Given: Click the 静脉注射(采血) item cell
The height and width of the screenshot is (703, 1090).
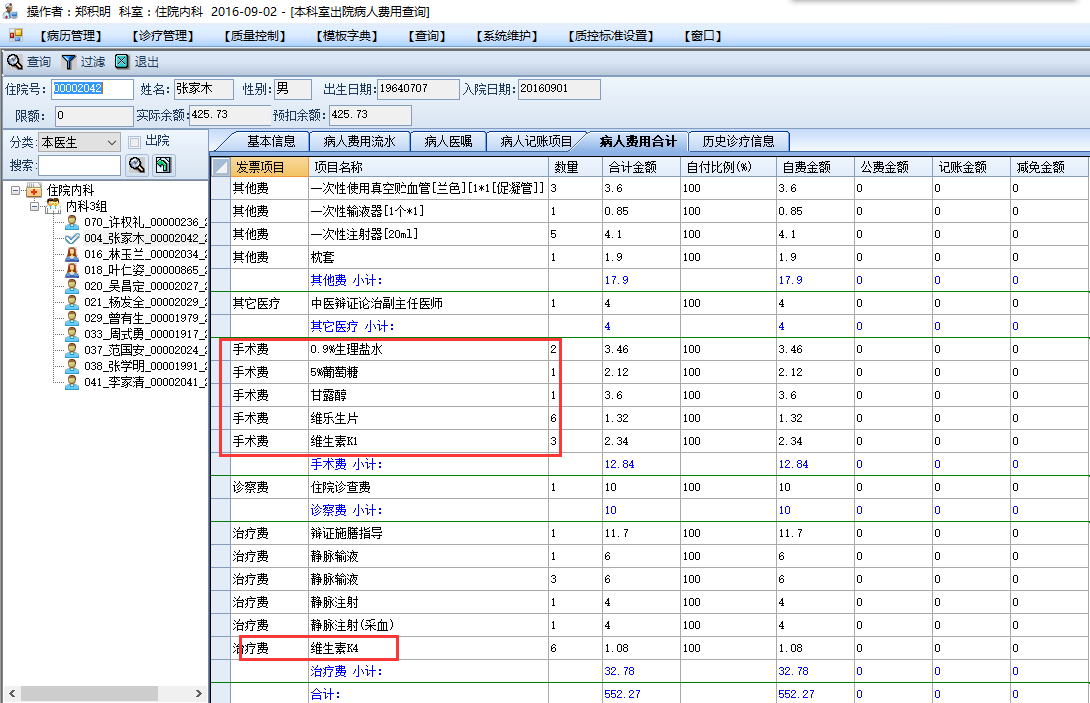Looking at the screenshot, I should [x=428, y=625].
